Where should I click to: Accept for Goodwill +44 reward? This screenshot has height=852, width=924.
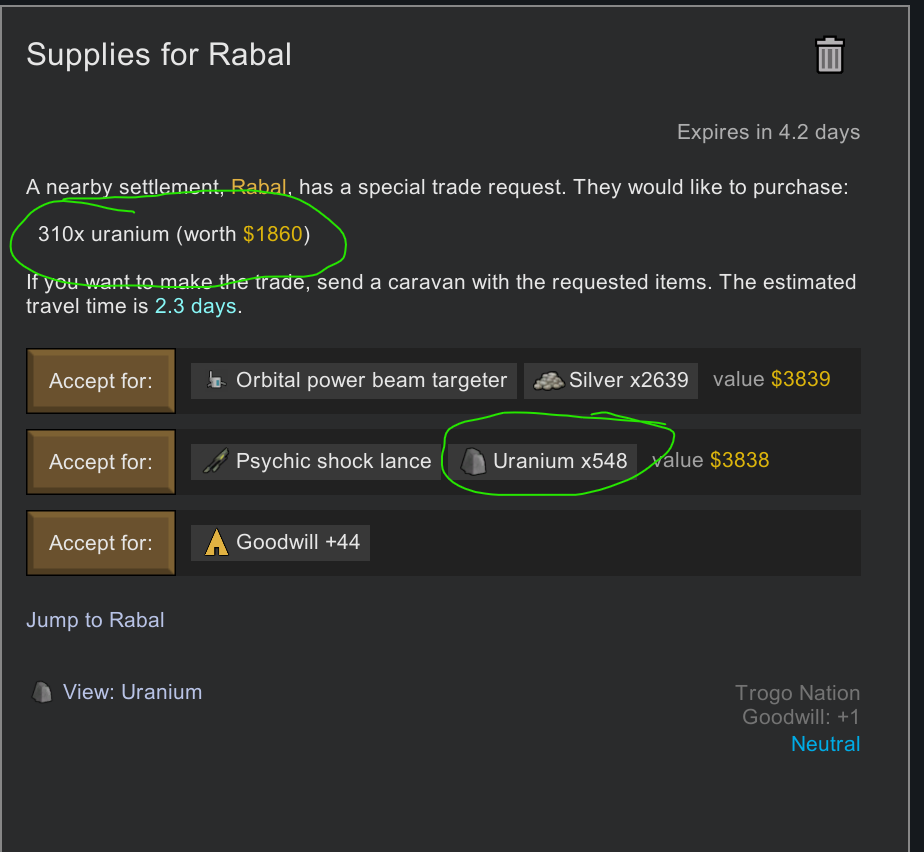click(101, 543)
